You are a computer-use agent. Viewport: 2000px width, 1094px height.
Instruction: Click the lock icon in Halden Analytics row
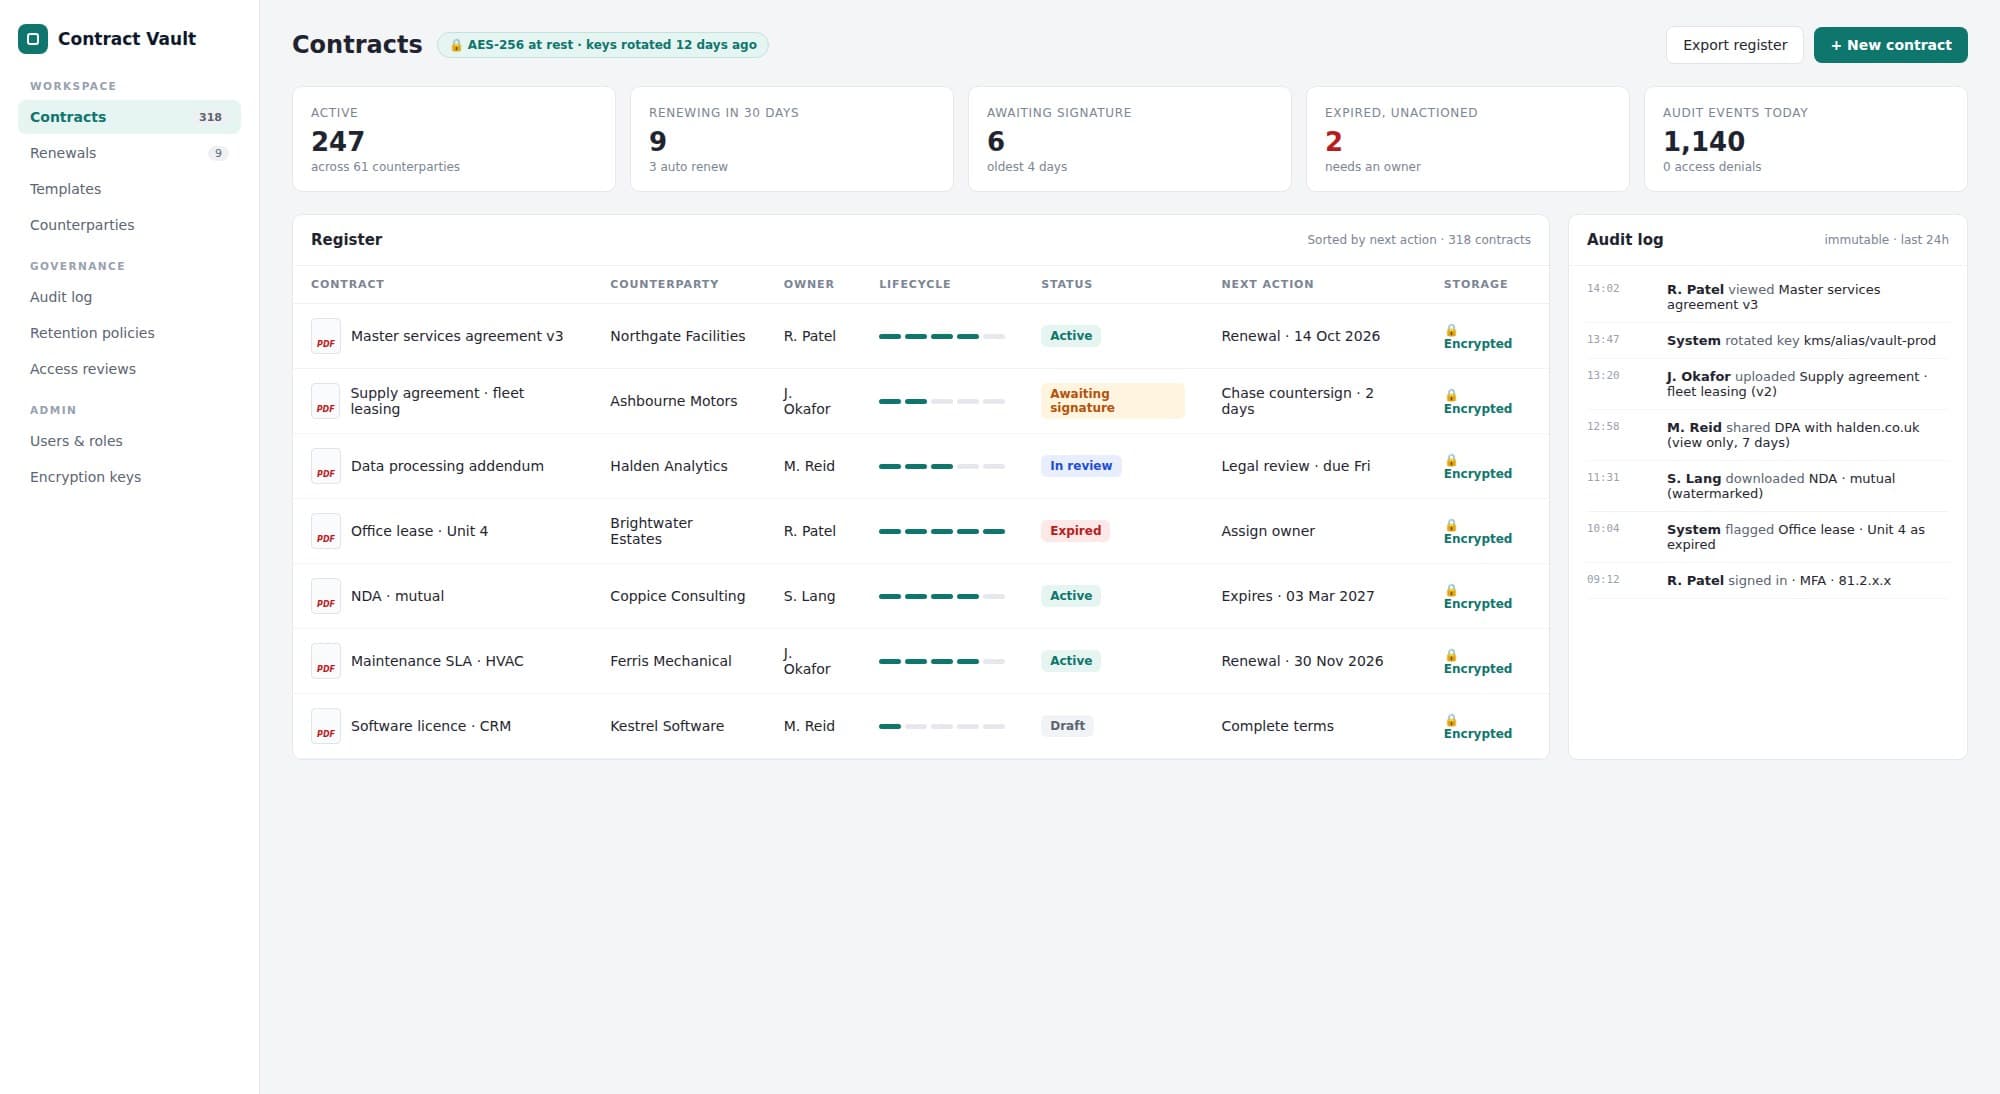1451,460
